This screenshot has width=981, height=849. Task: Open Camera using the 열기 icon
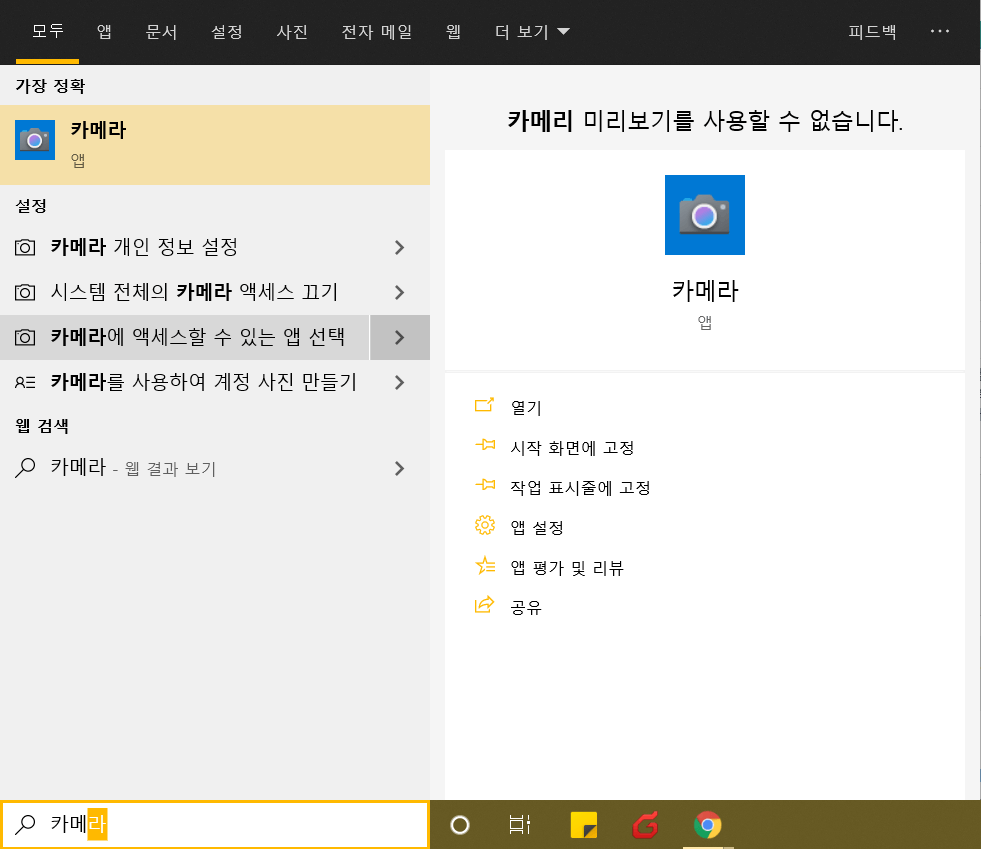pos(485,406)
